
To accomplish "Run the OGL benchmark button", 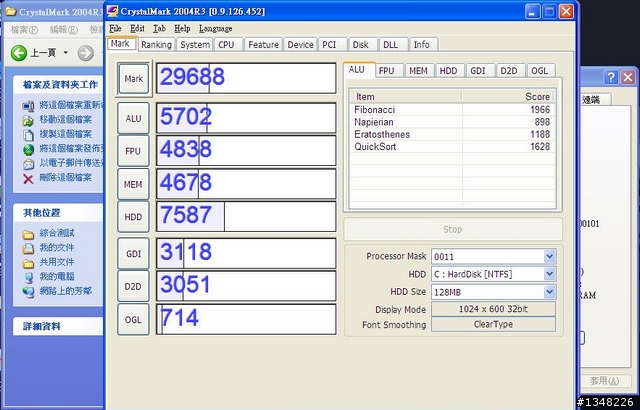I will tap(133, 319).
